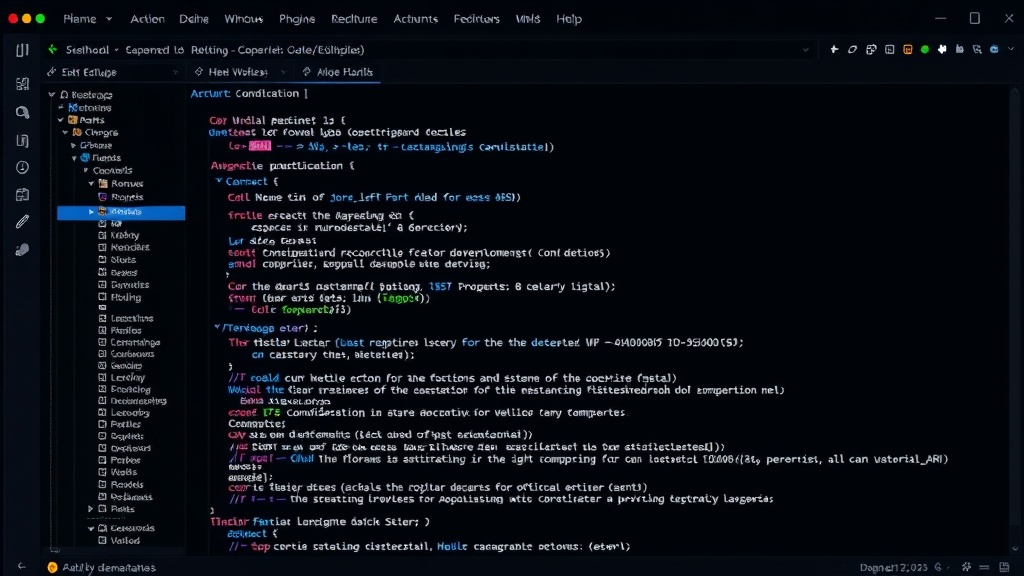Select the Conmels tree item
The width and height of the screenshot is (1024, 576).
point(112,170)
